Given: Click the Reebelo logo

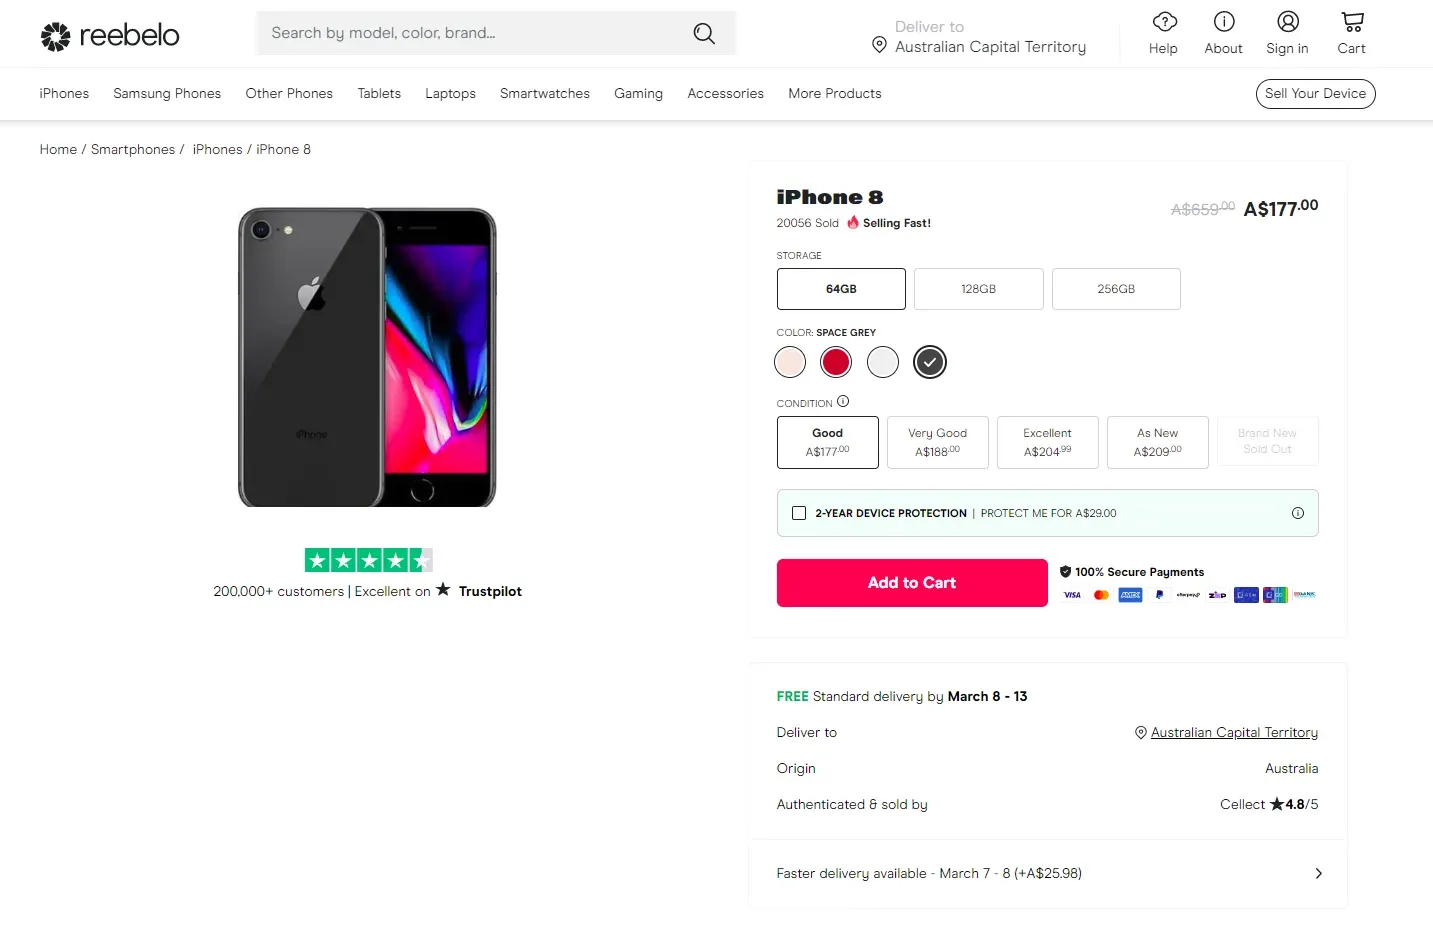Looking at the screenshot, I should (x=109, y=35).
